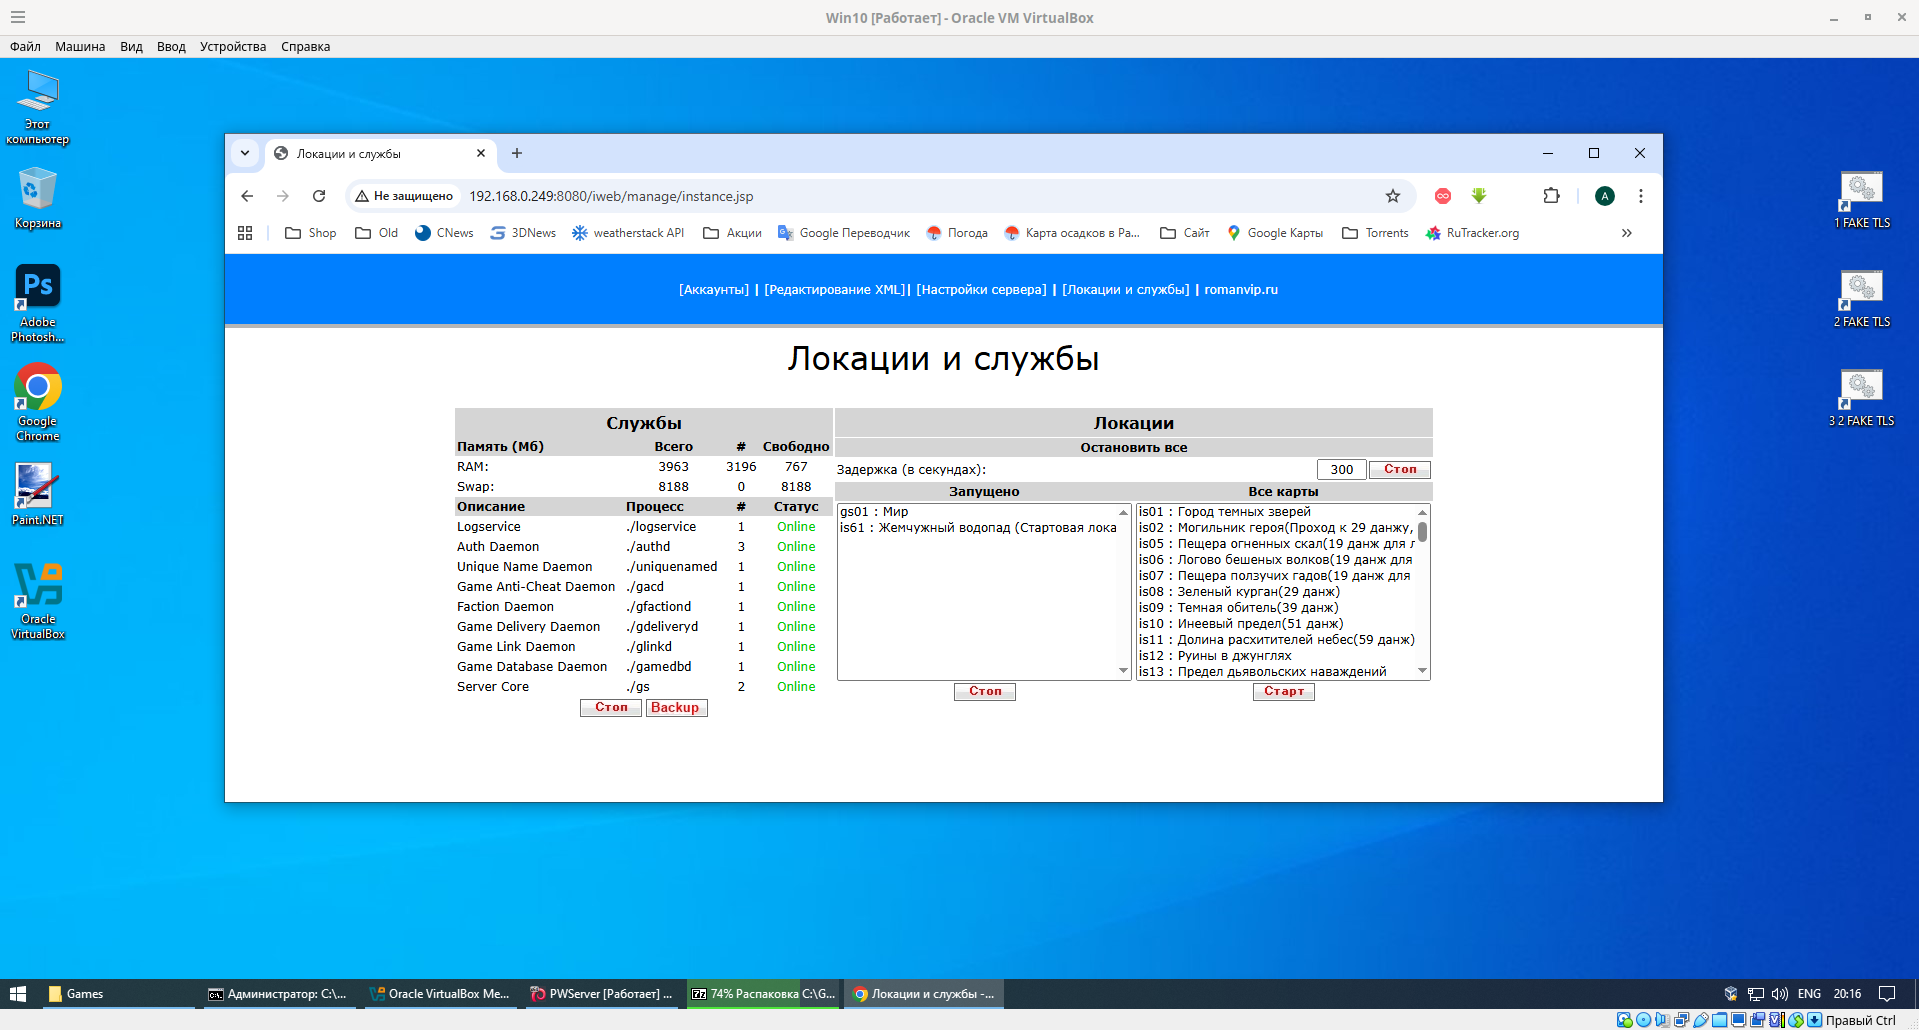Click the Backup button under Службы
This screenshot has height=1030, width=1919.
(676, 707)
